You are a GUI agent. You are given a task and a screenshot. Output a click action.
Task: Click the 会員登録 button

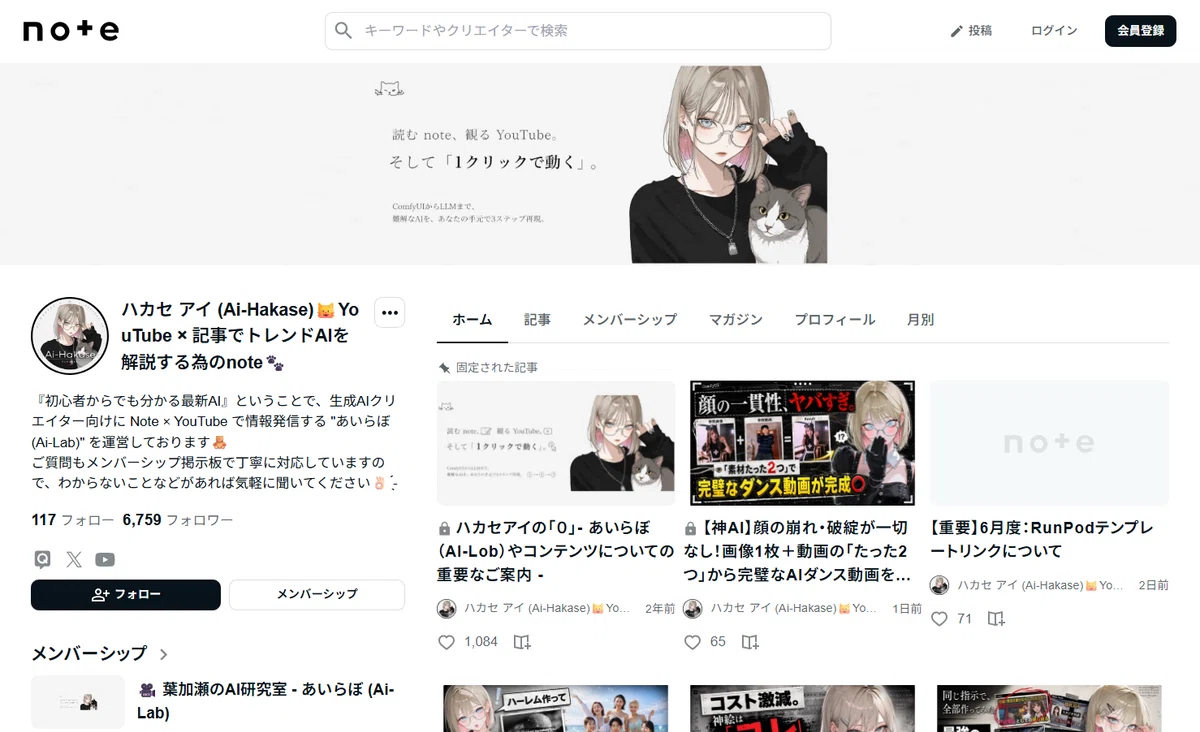1140,31
